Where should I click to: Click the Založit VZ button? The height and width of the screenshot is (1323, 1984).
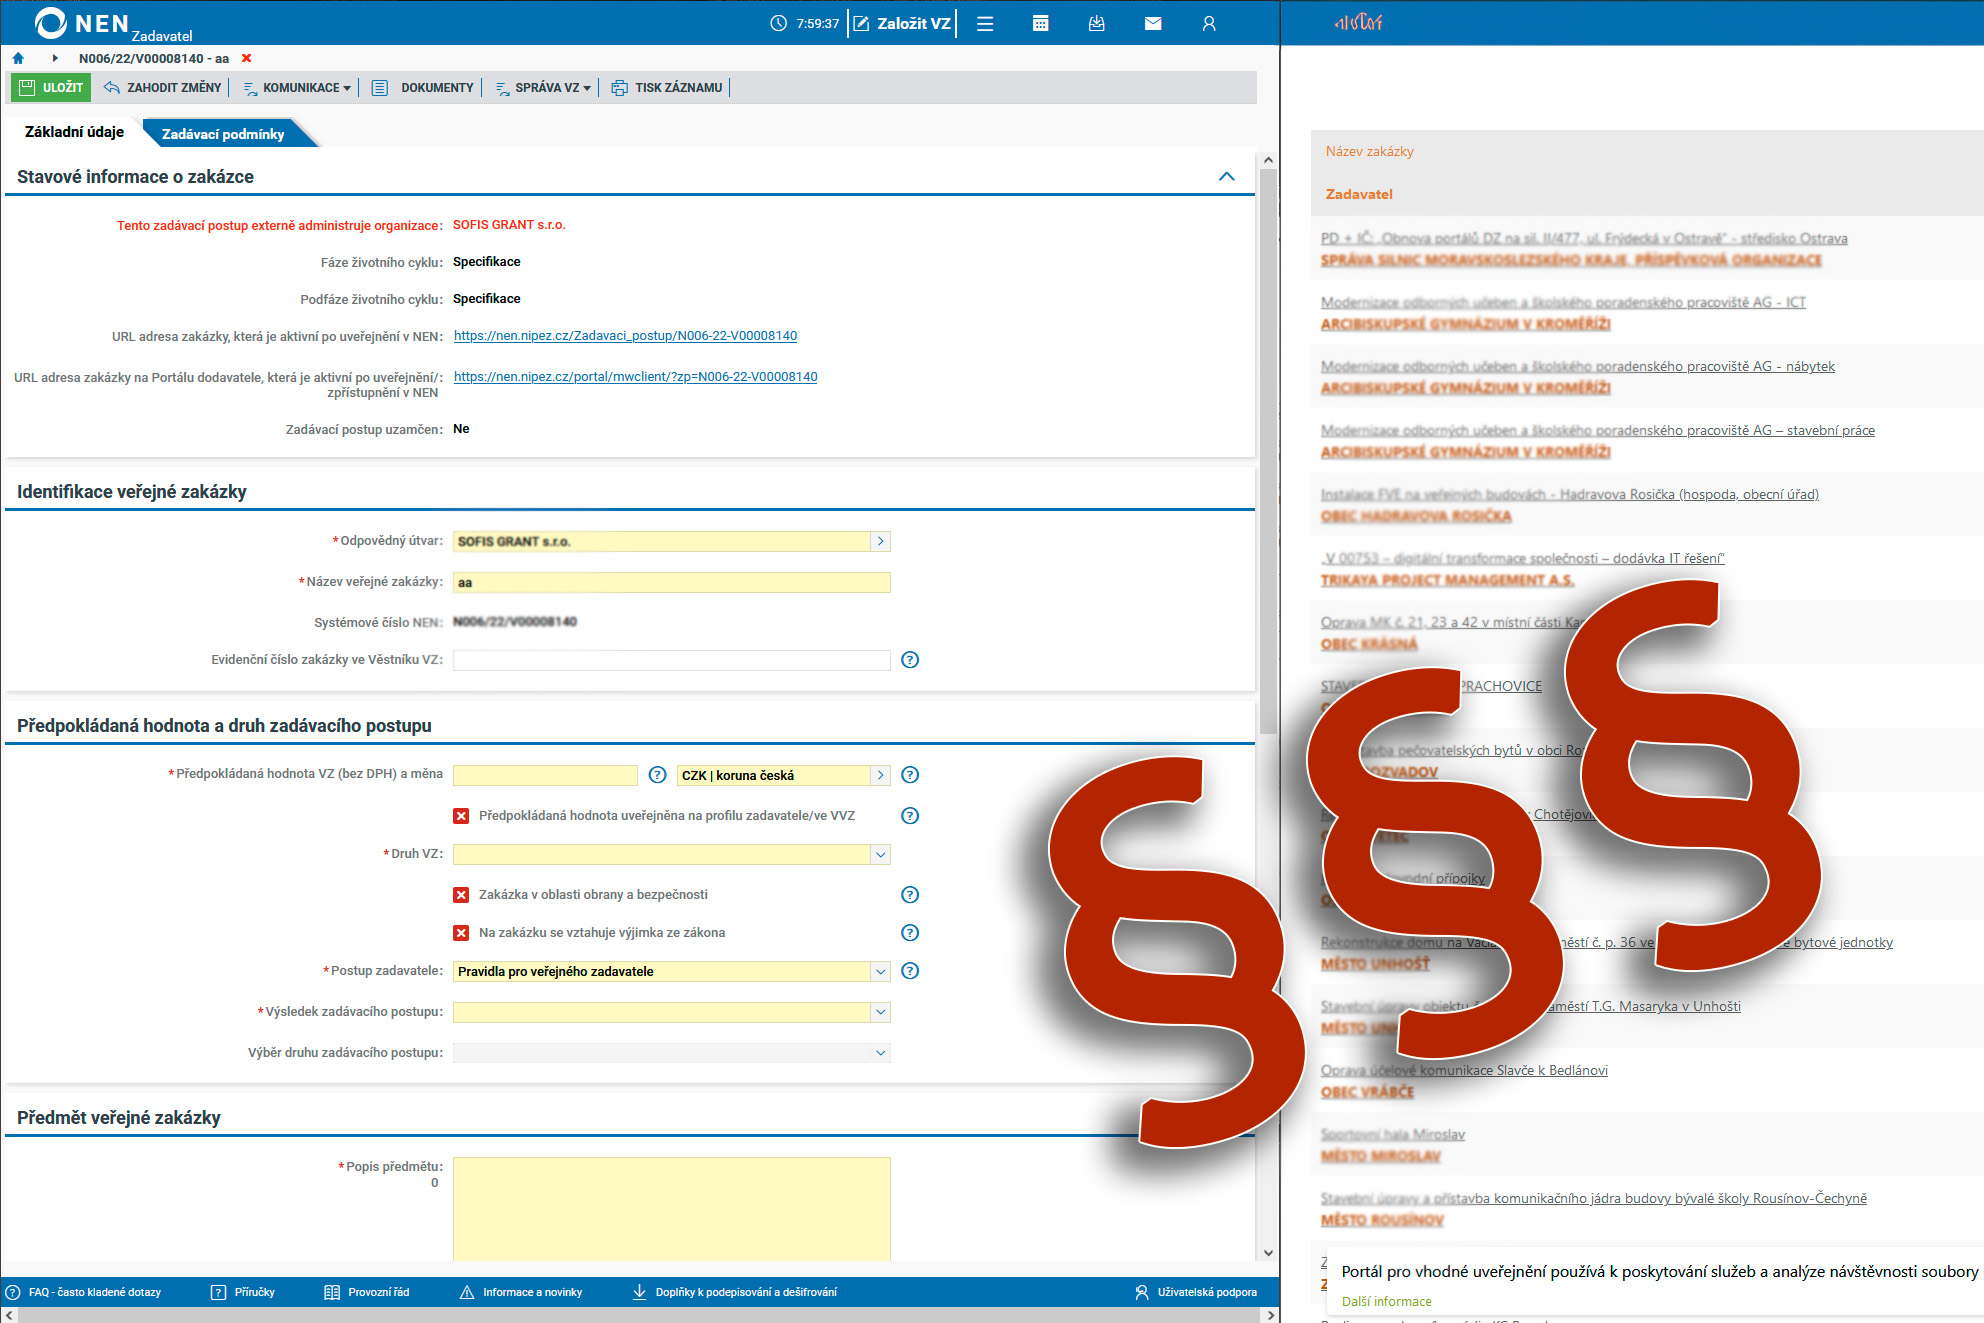(902, 23)
